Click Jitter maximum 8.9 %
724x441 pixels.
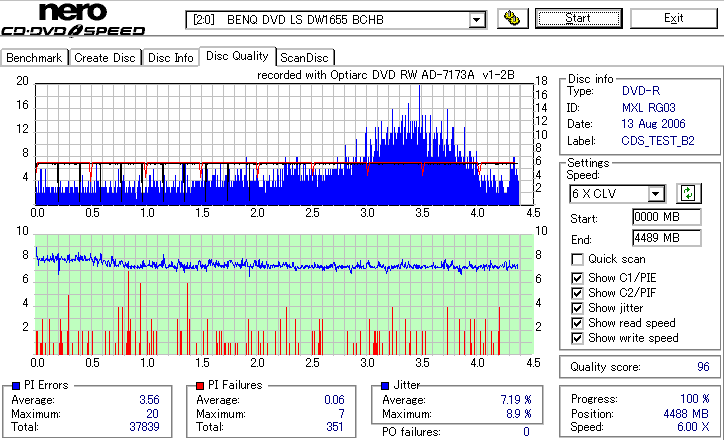(x=519, y=414)
